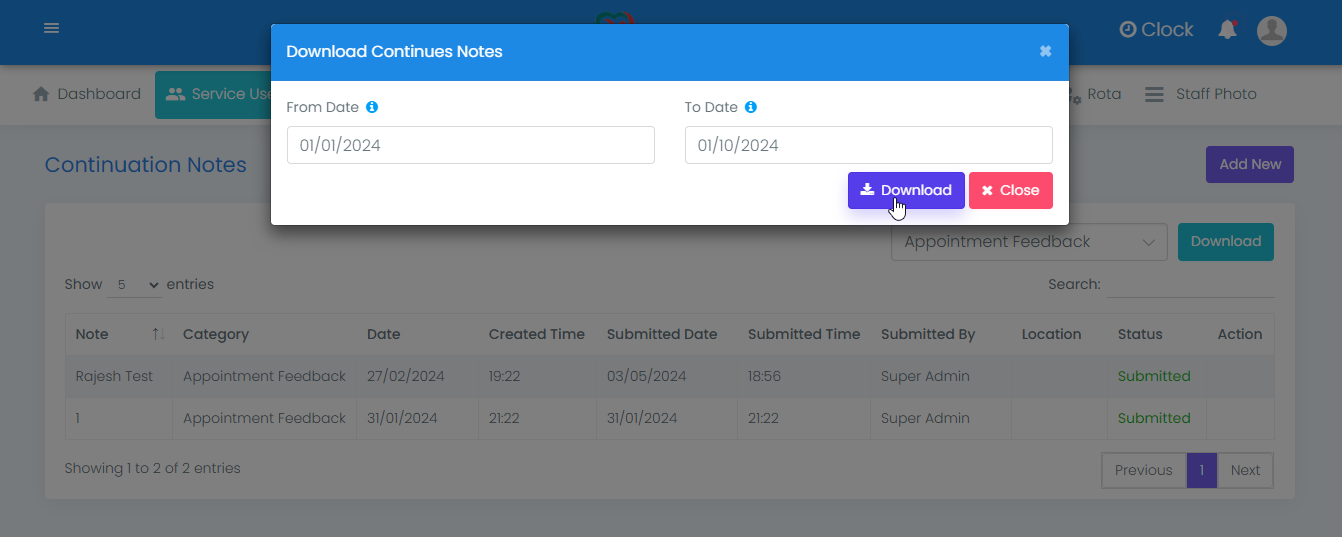Click the Next pagination button
This screenshot has width=1342, height=537.
1245,470
